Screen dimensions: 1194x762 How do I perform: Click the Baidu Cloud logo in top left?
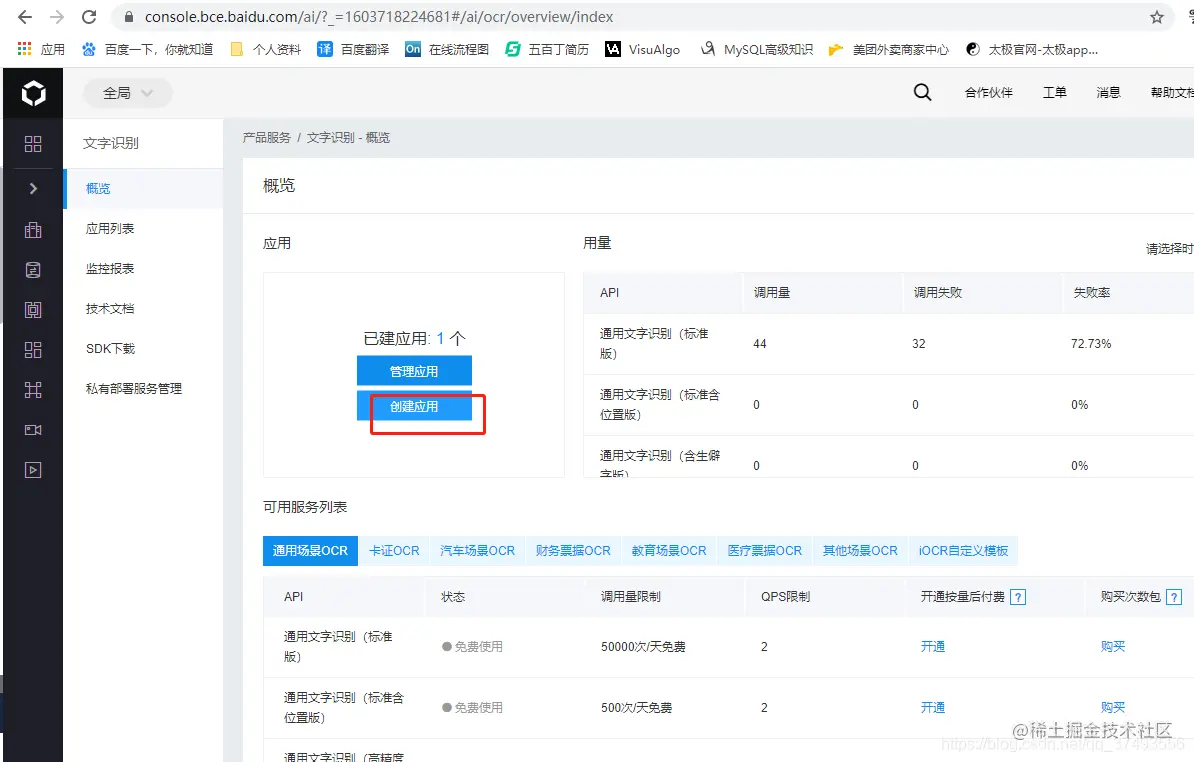33,91
